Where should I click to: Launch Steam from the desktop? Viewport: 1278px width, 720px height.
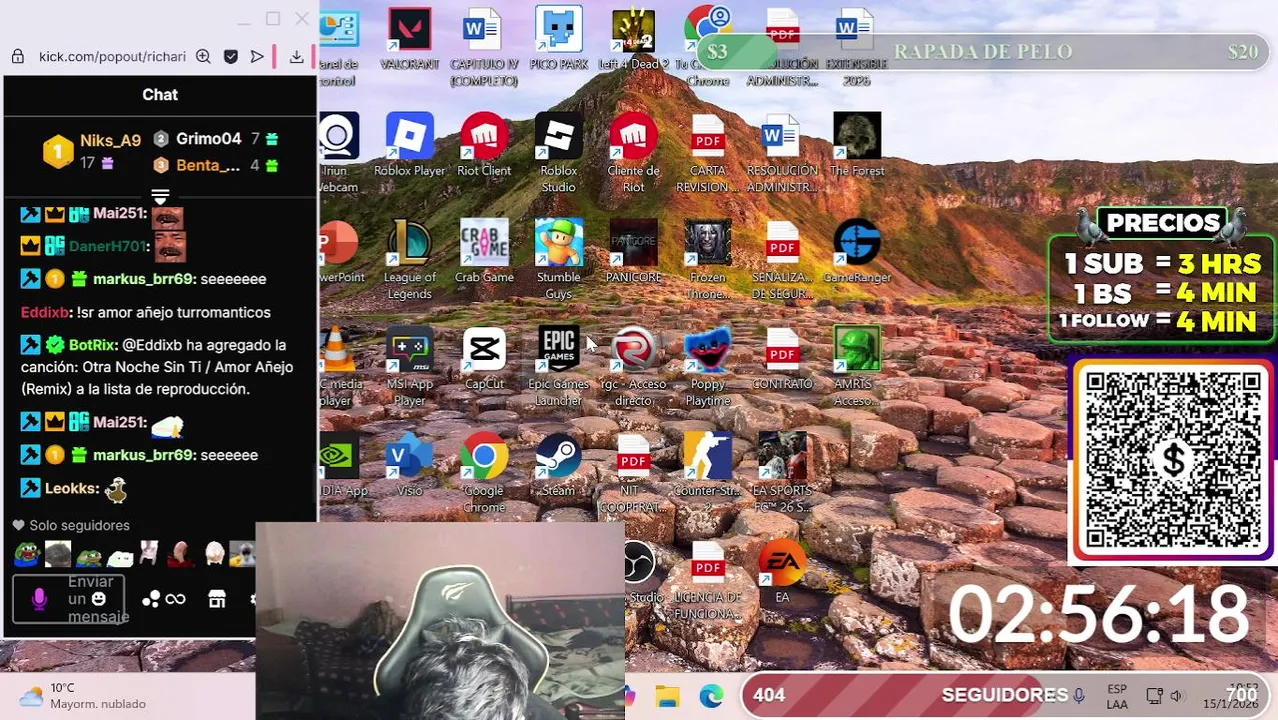point(558,467)
